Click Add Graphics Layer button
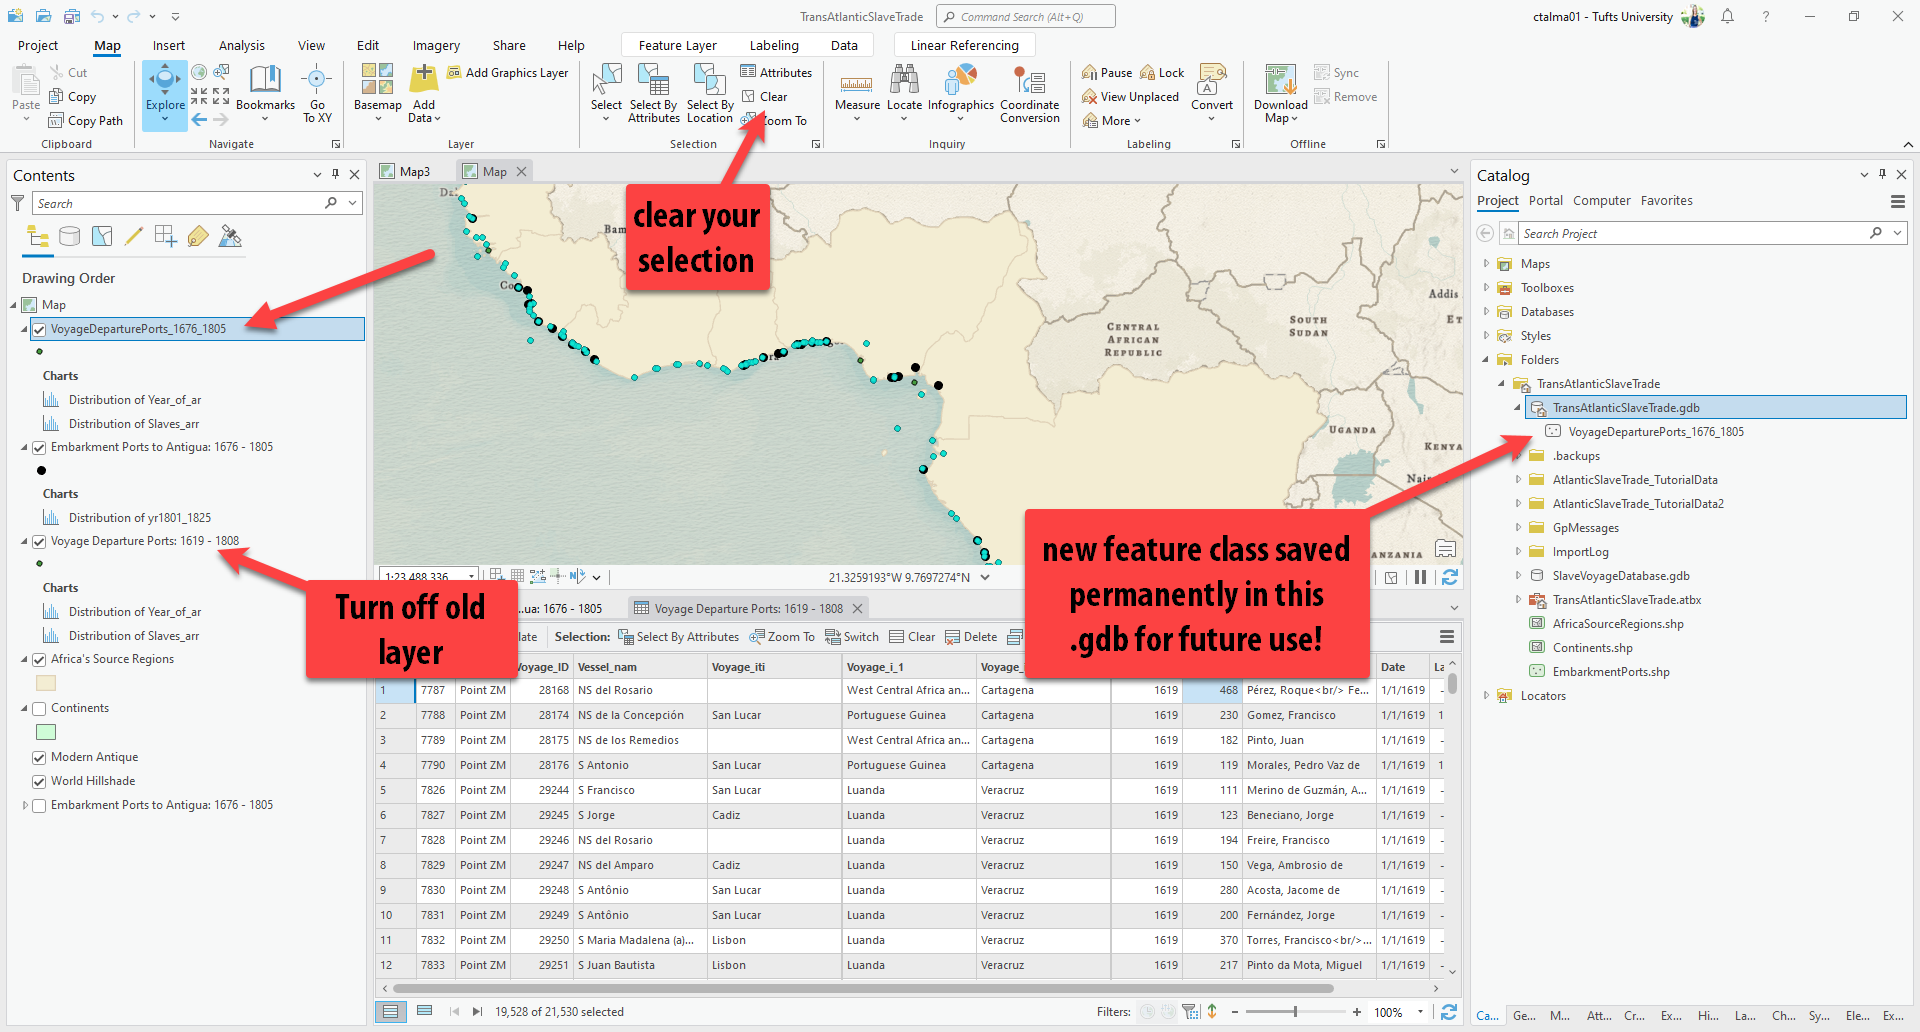This screenshot has height=1032, width=1920. click(x=508, y=73)
